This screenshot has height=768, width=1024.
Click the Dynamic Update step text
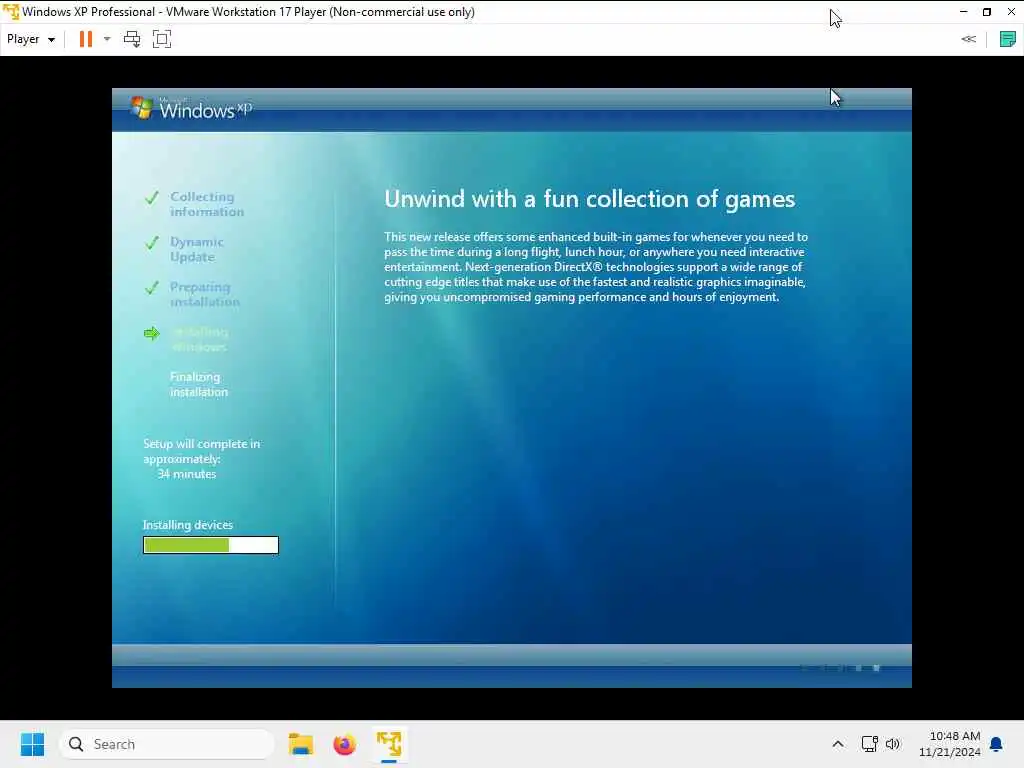pos(197,249)
